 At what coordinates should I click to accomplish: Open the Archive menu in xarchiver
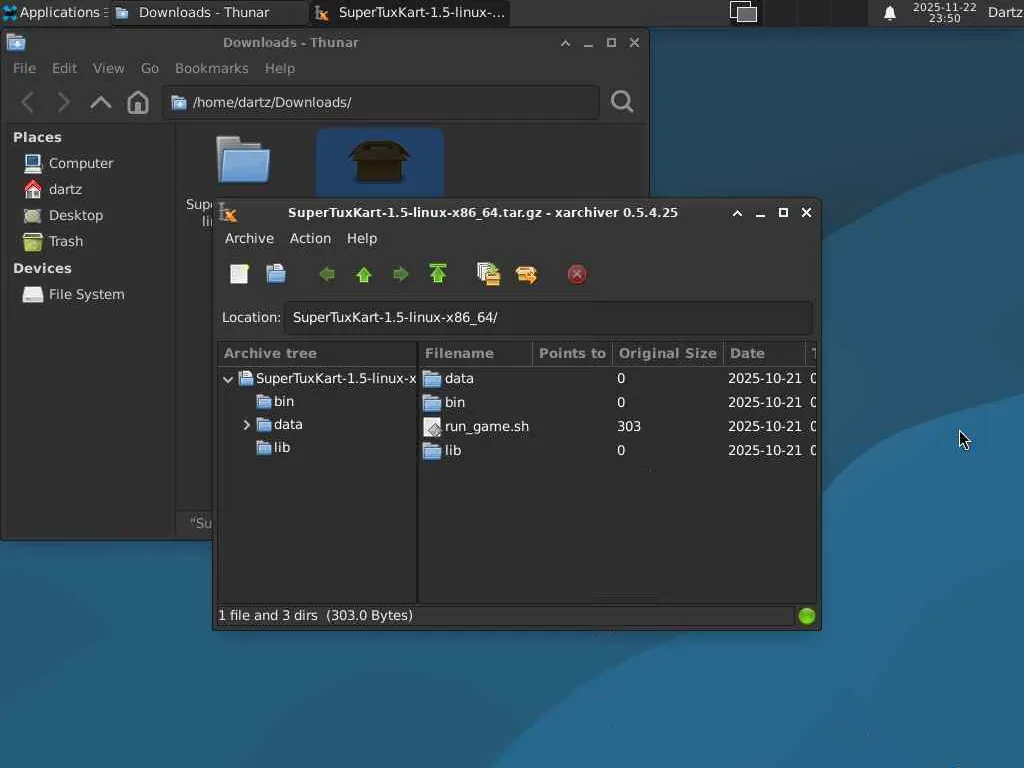pyautogui.click(x=249, y=239)
